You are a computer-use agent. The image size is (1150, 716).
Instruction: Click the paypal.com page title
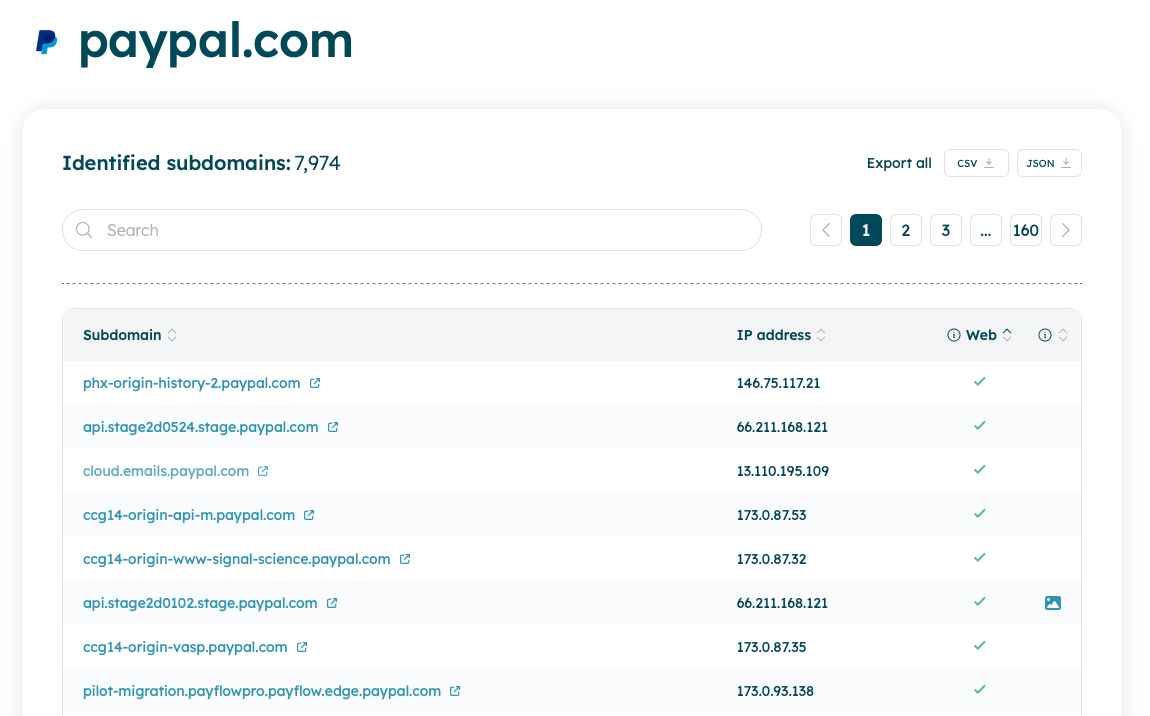216,42
